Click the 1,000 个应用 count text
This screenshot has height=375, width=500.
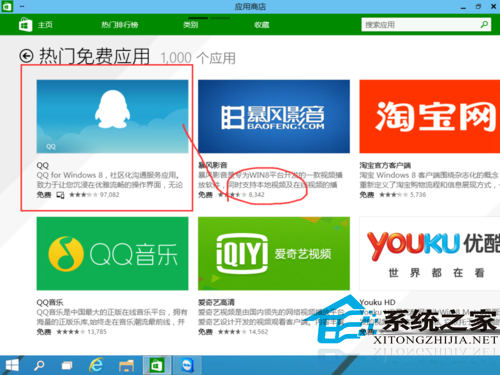(x=198, y=58)
